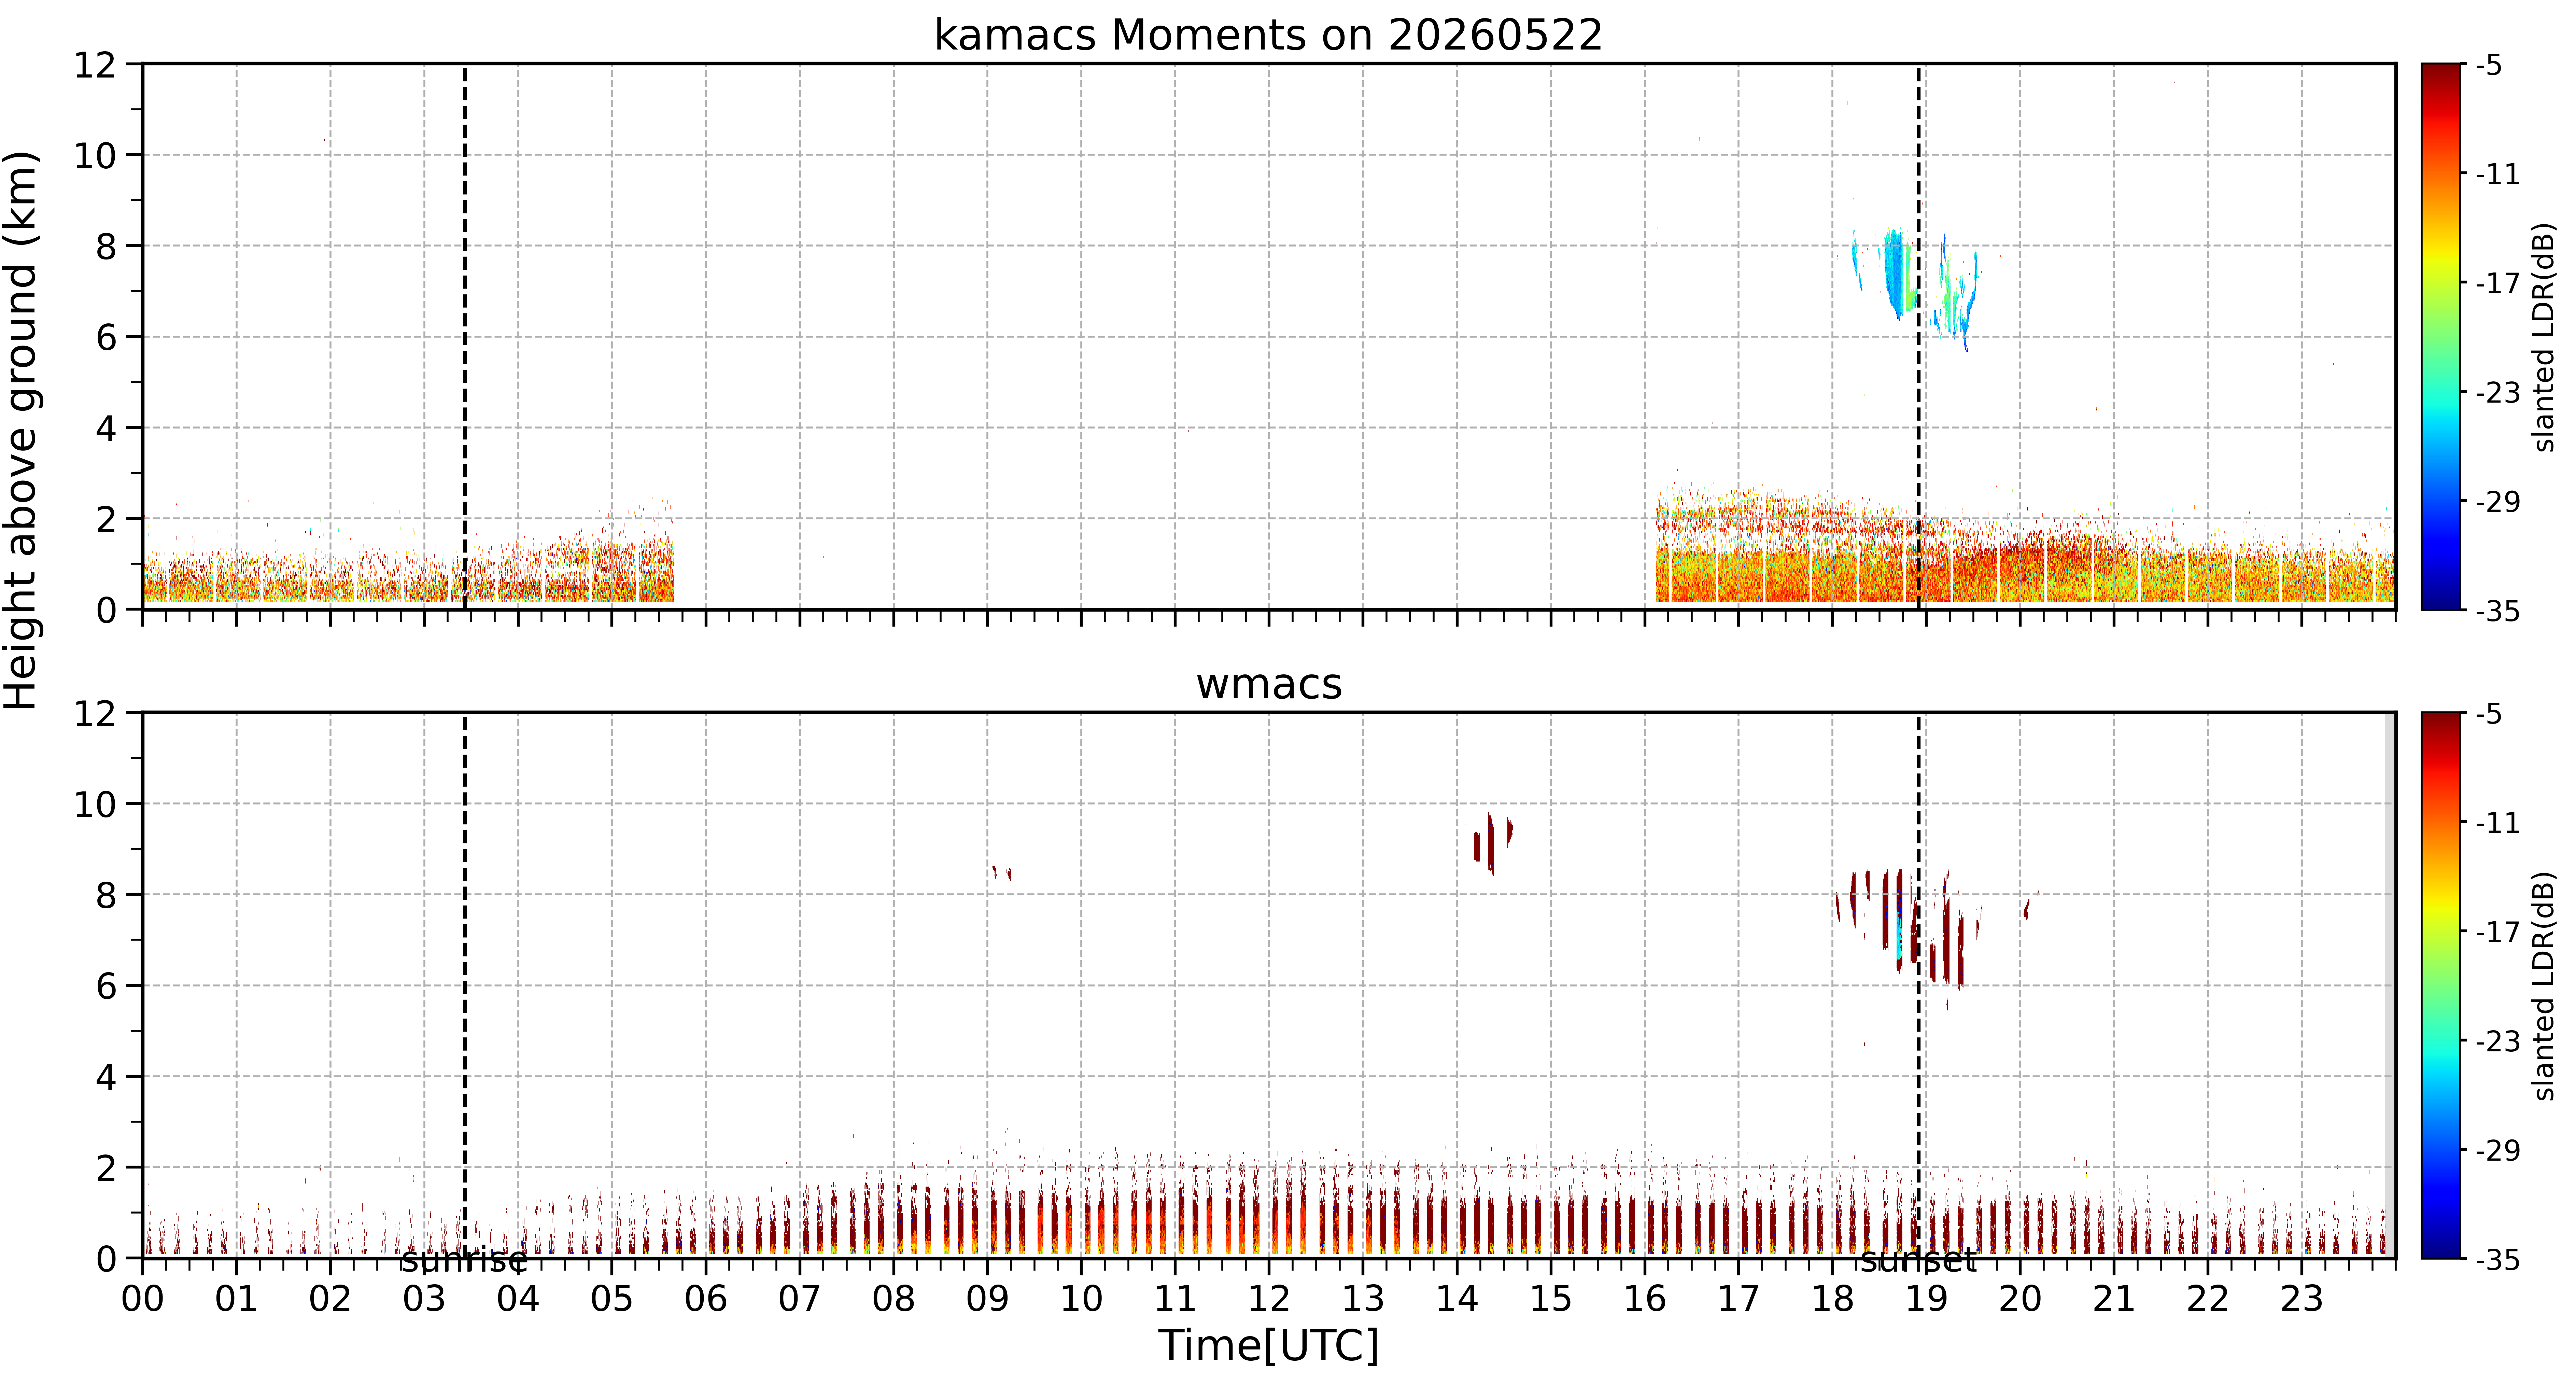The image size is (2576, 1386).
Task: Click the '00' x-axis hour tick label
Action: (x=142, y=1299)
